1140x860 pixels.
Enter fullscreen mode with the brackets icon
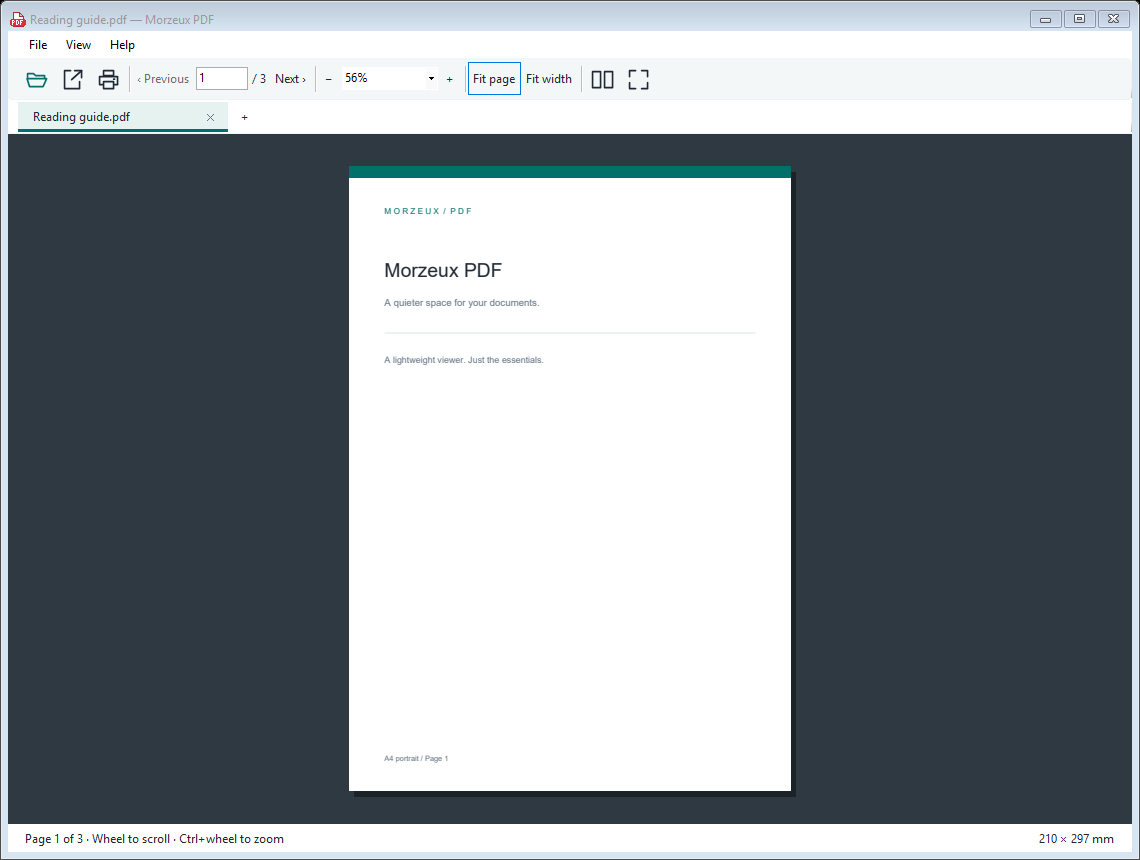coord(638,79)
